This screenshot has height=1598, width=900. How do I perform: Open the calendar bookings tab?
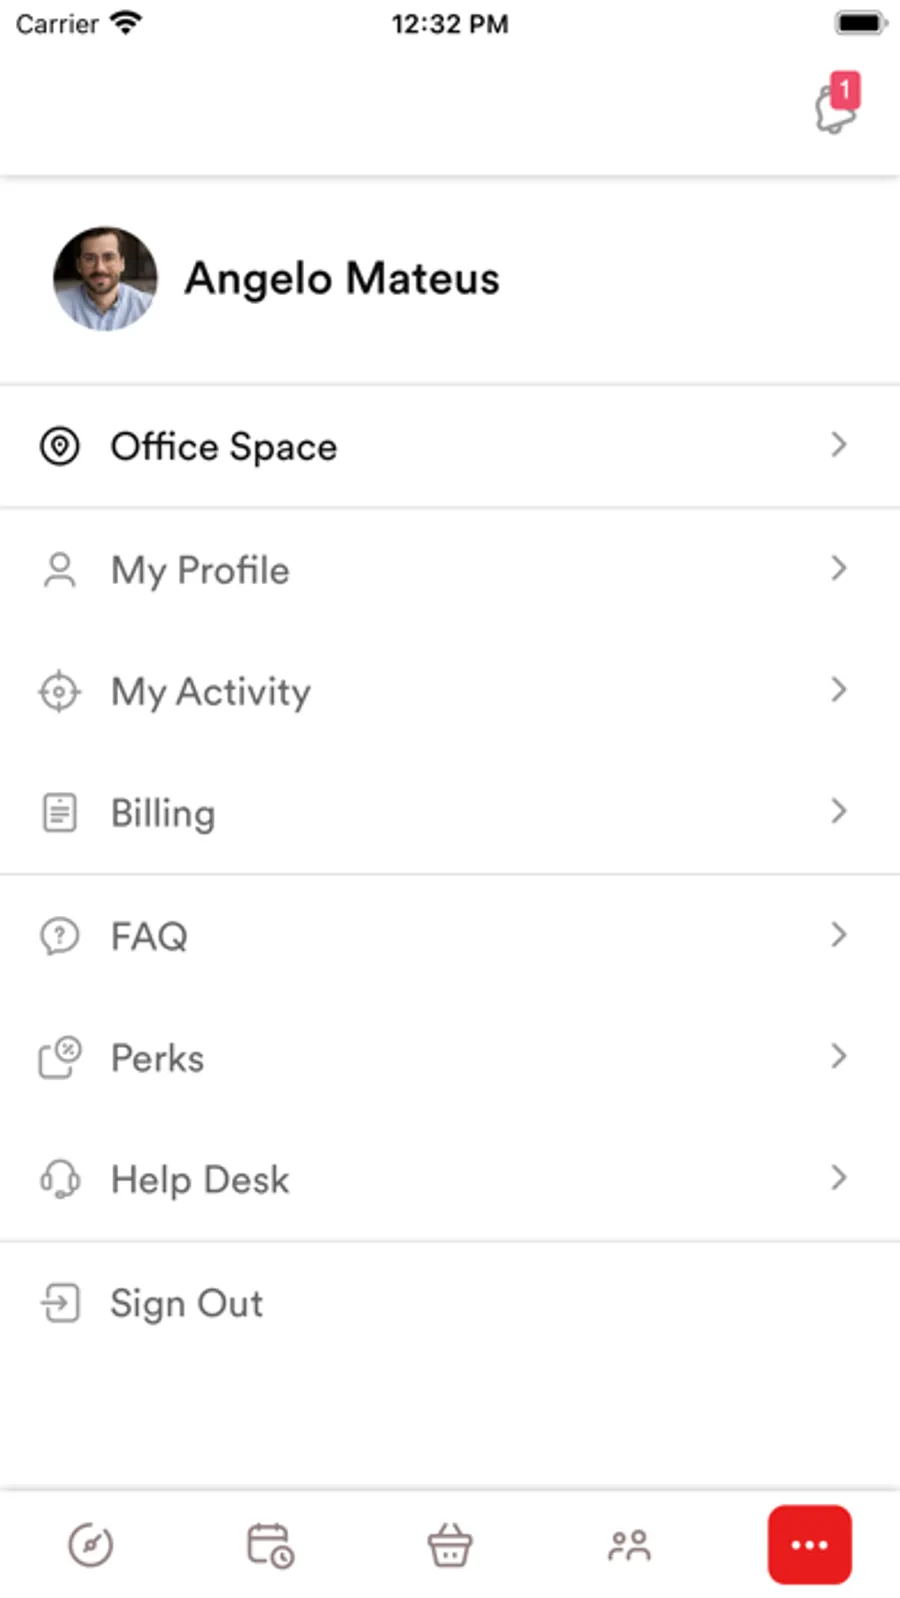pos(270,1545)
